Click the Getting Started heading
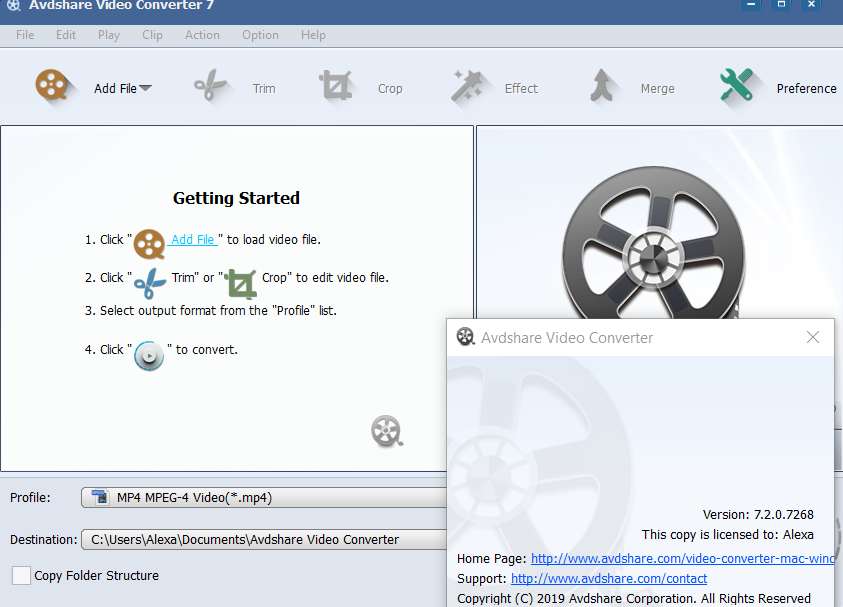Screen dimensions: 843x607 point(236,198)
